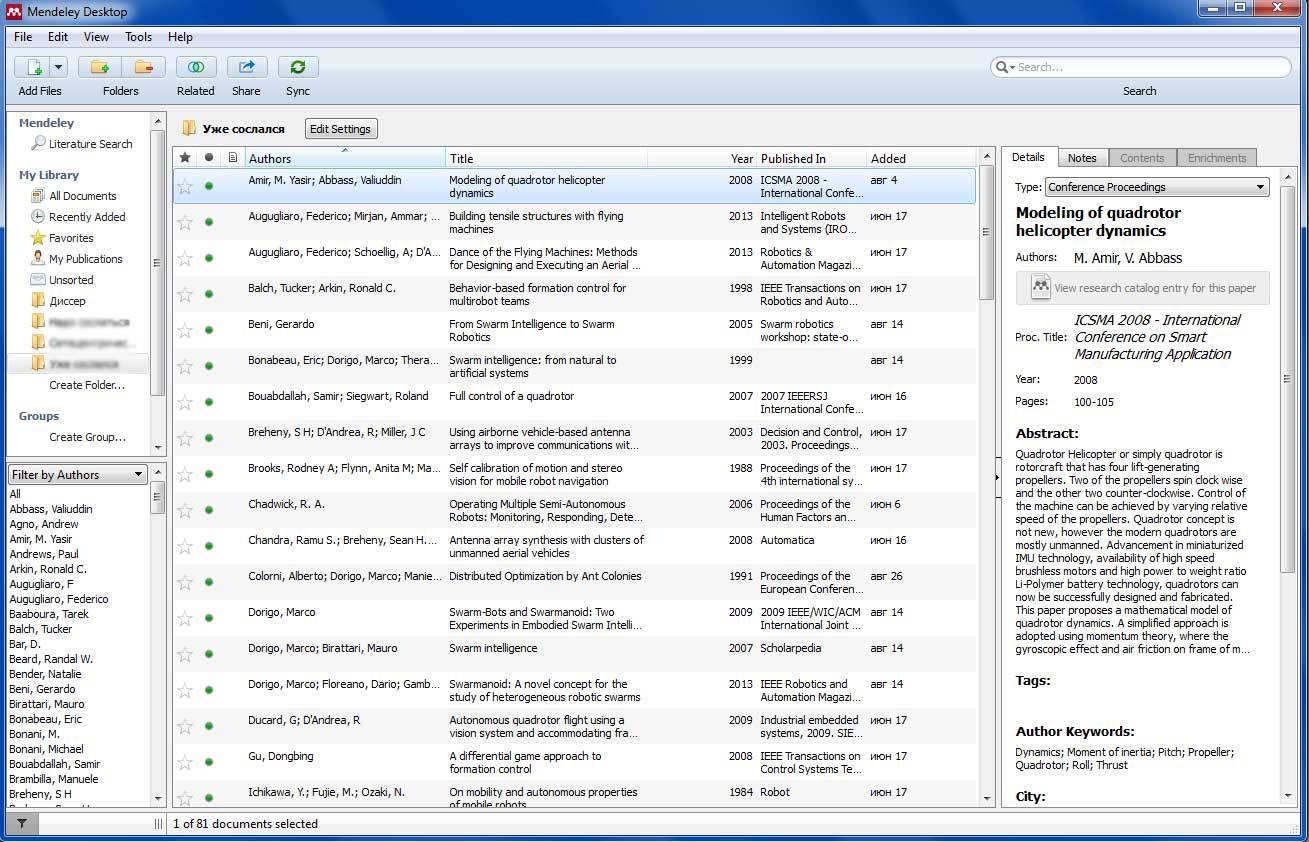Click the Share toolbar icon
Image resolution: width=1309 pixels, height=842 pixels.
click(246, 67)
